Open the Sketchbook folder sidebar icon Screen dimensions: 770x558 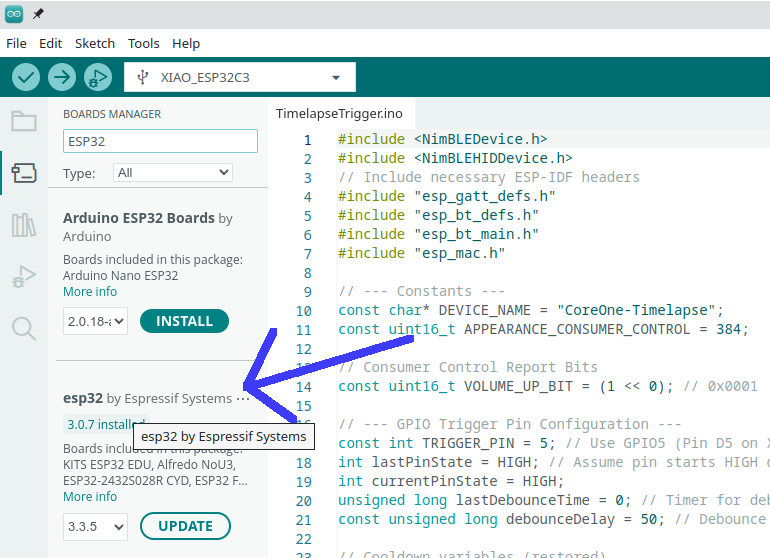pyautogui.click(x=24, y=121)
